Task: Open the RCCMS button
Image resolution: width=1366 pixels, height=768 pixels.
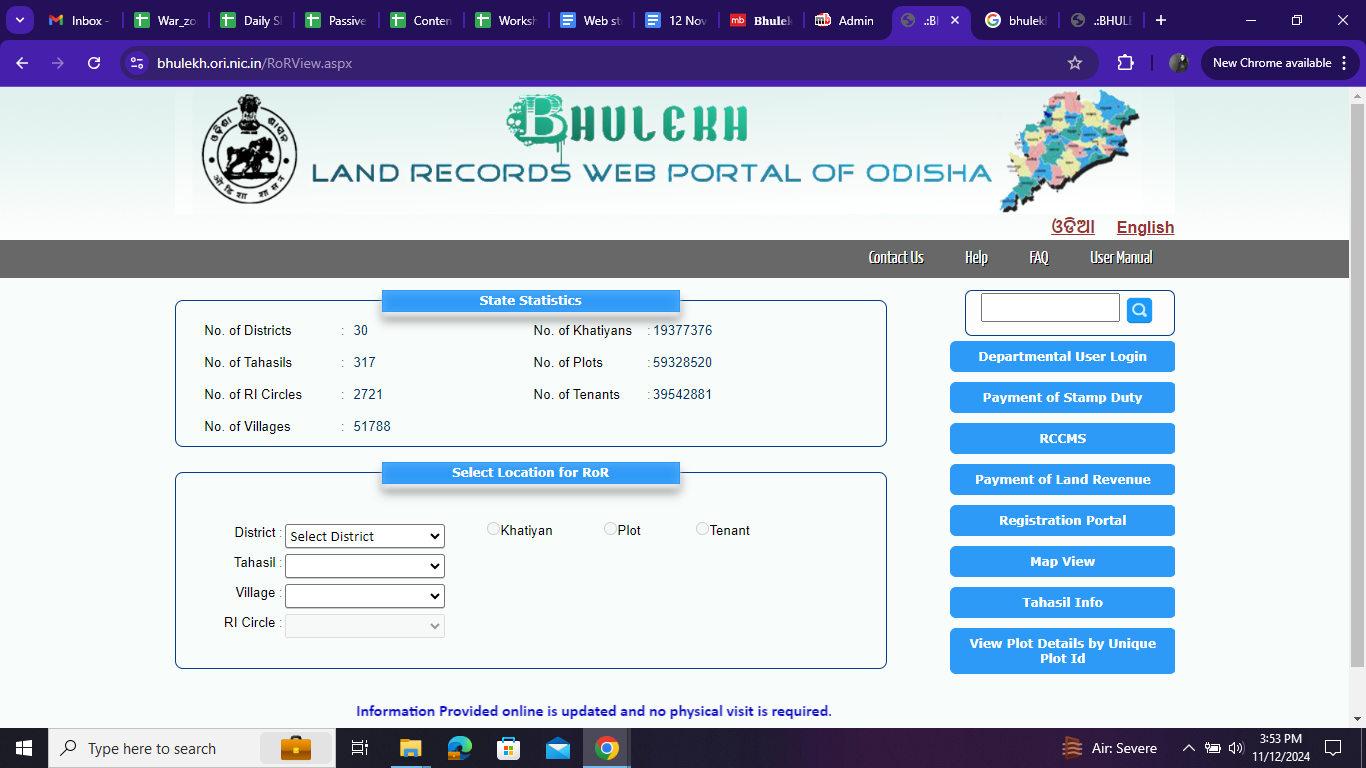Action: pos(1062,439)
